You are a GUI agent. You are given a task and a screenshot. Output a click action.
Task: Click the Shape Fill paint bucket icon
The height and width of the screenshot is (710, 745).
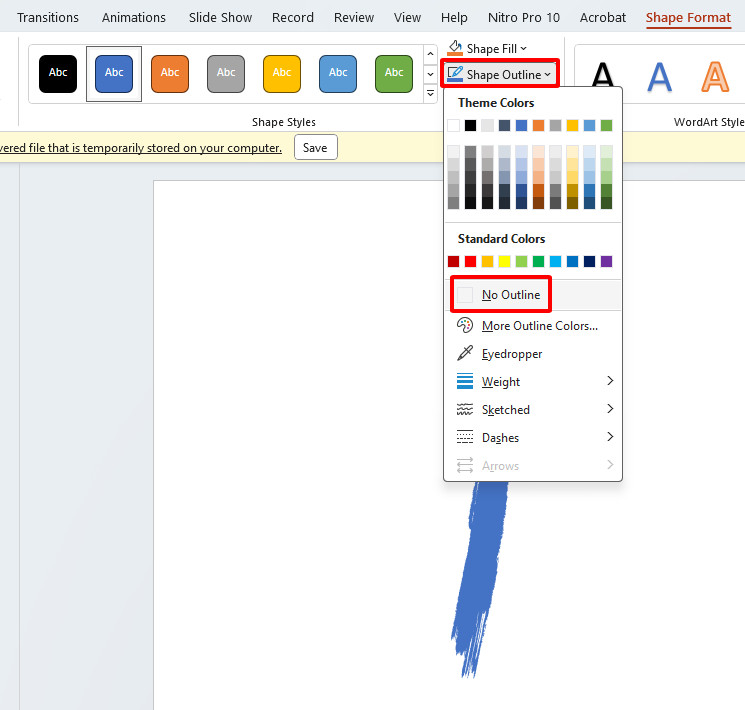click(x=455, y=48)
